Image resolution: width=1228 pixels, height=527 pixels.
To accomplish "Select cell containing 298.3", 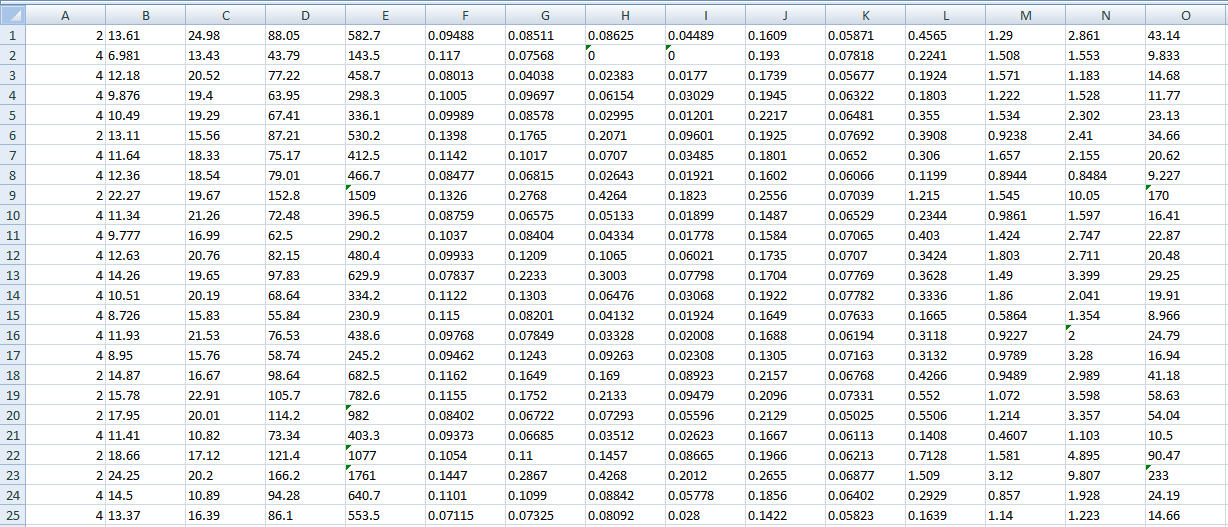I will (x=385, y=95).
